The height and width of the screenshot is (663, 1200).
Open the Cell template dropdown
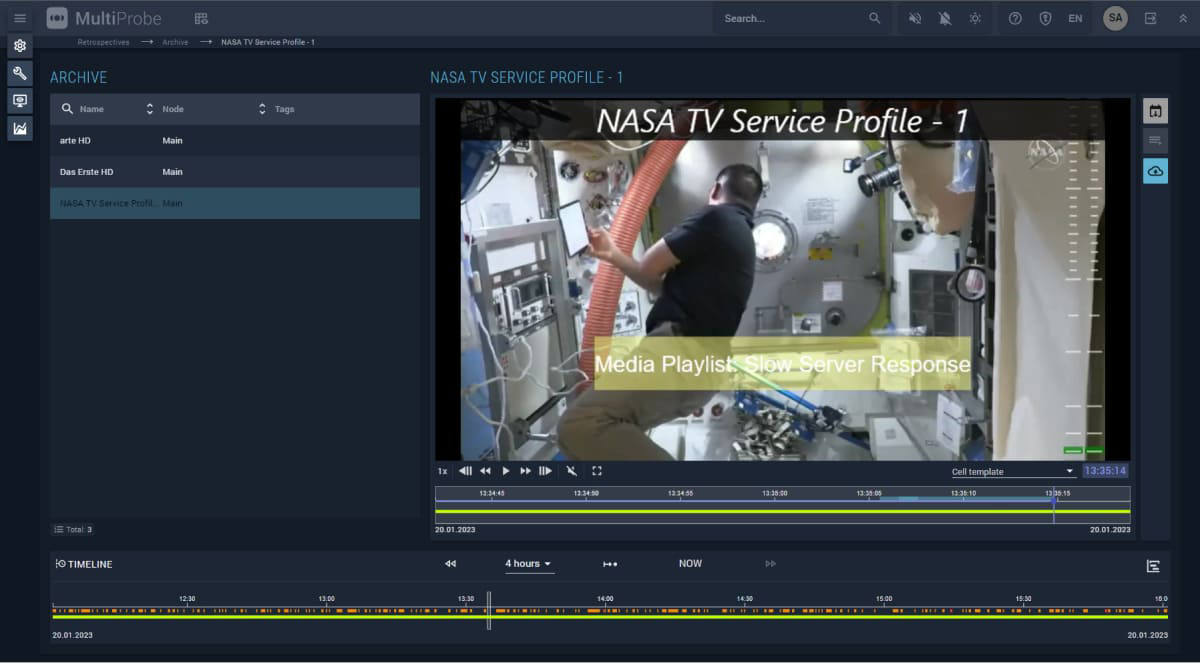pos(1012,471)
